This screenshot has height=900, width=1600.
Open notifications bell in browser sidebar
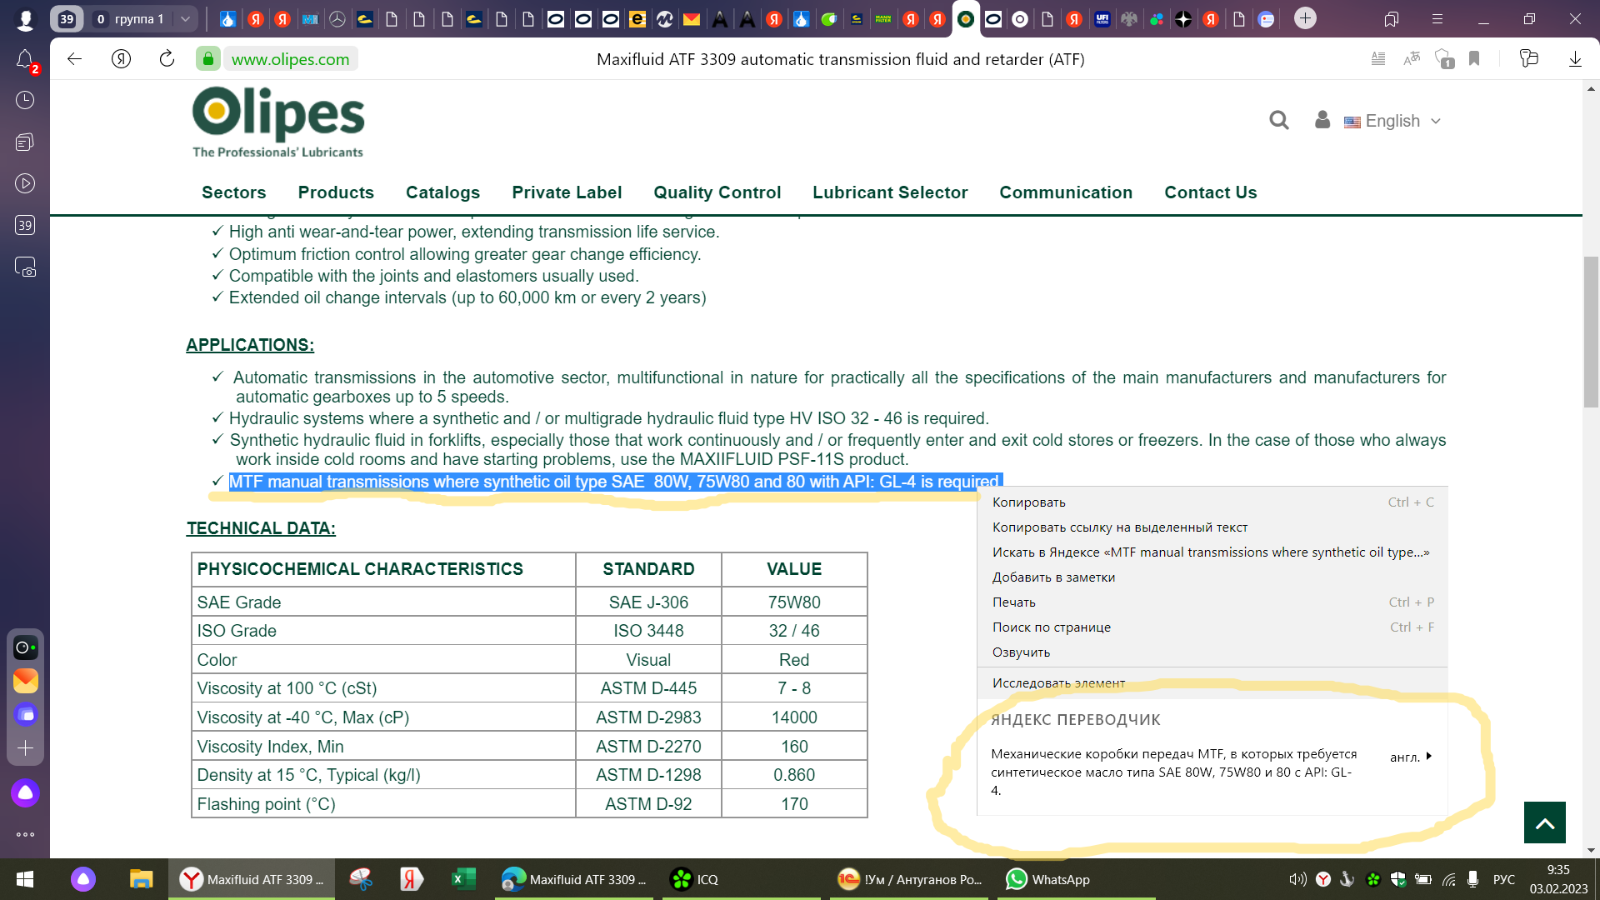pyautogui.click(x=26, y=61)
